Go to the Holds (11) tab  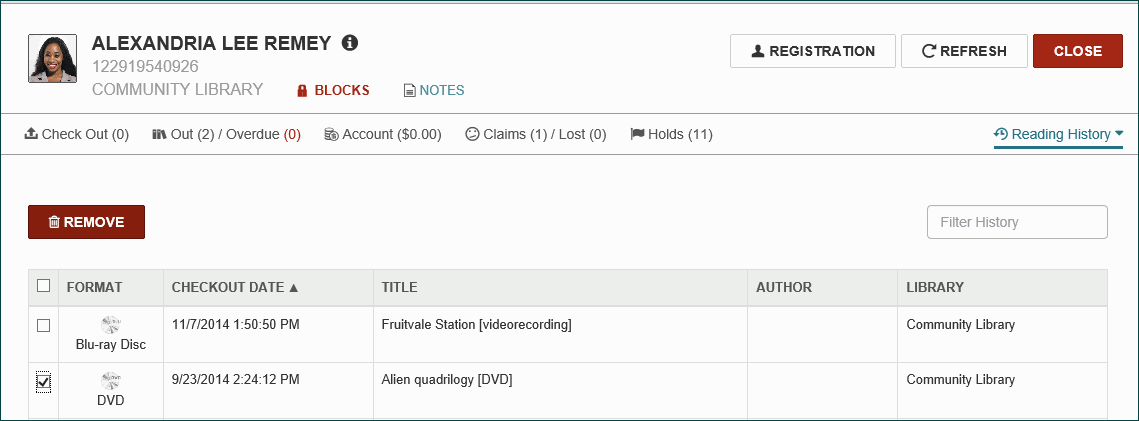(x=671, y=134)
